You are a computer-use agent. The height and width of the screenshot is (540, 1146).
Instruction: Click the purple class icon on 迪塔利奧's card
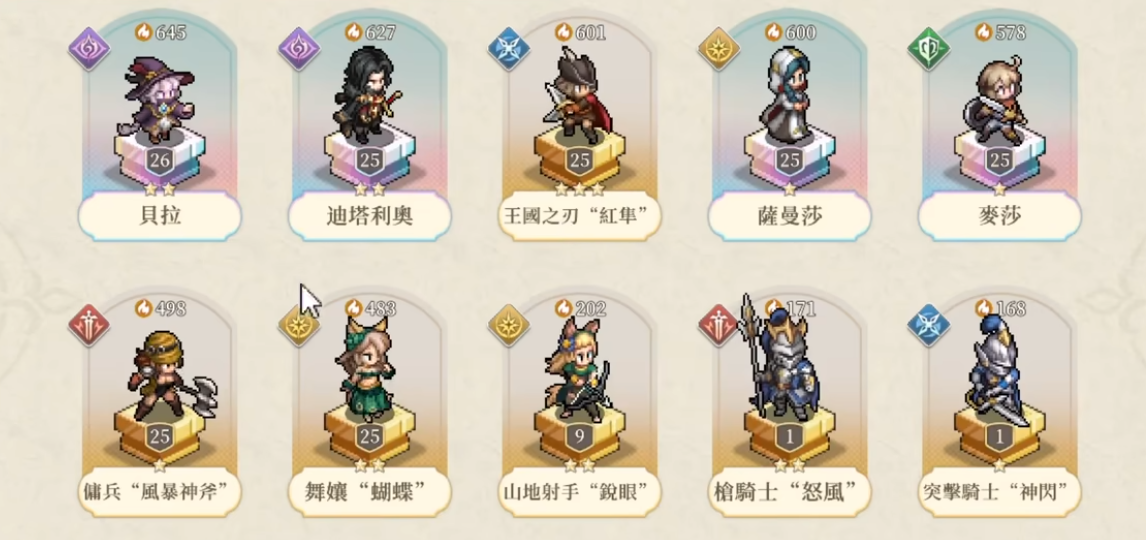(x=300, y=50)
